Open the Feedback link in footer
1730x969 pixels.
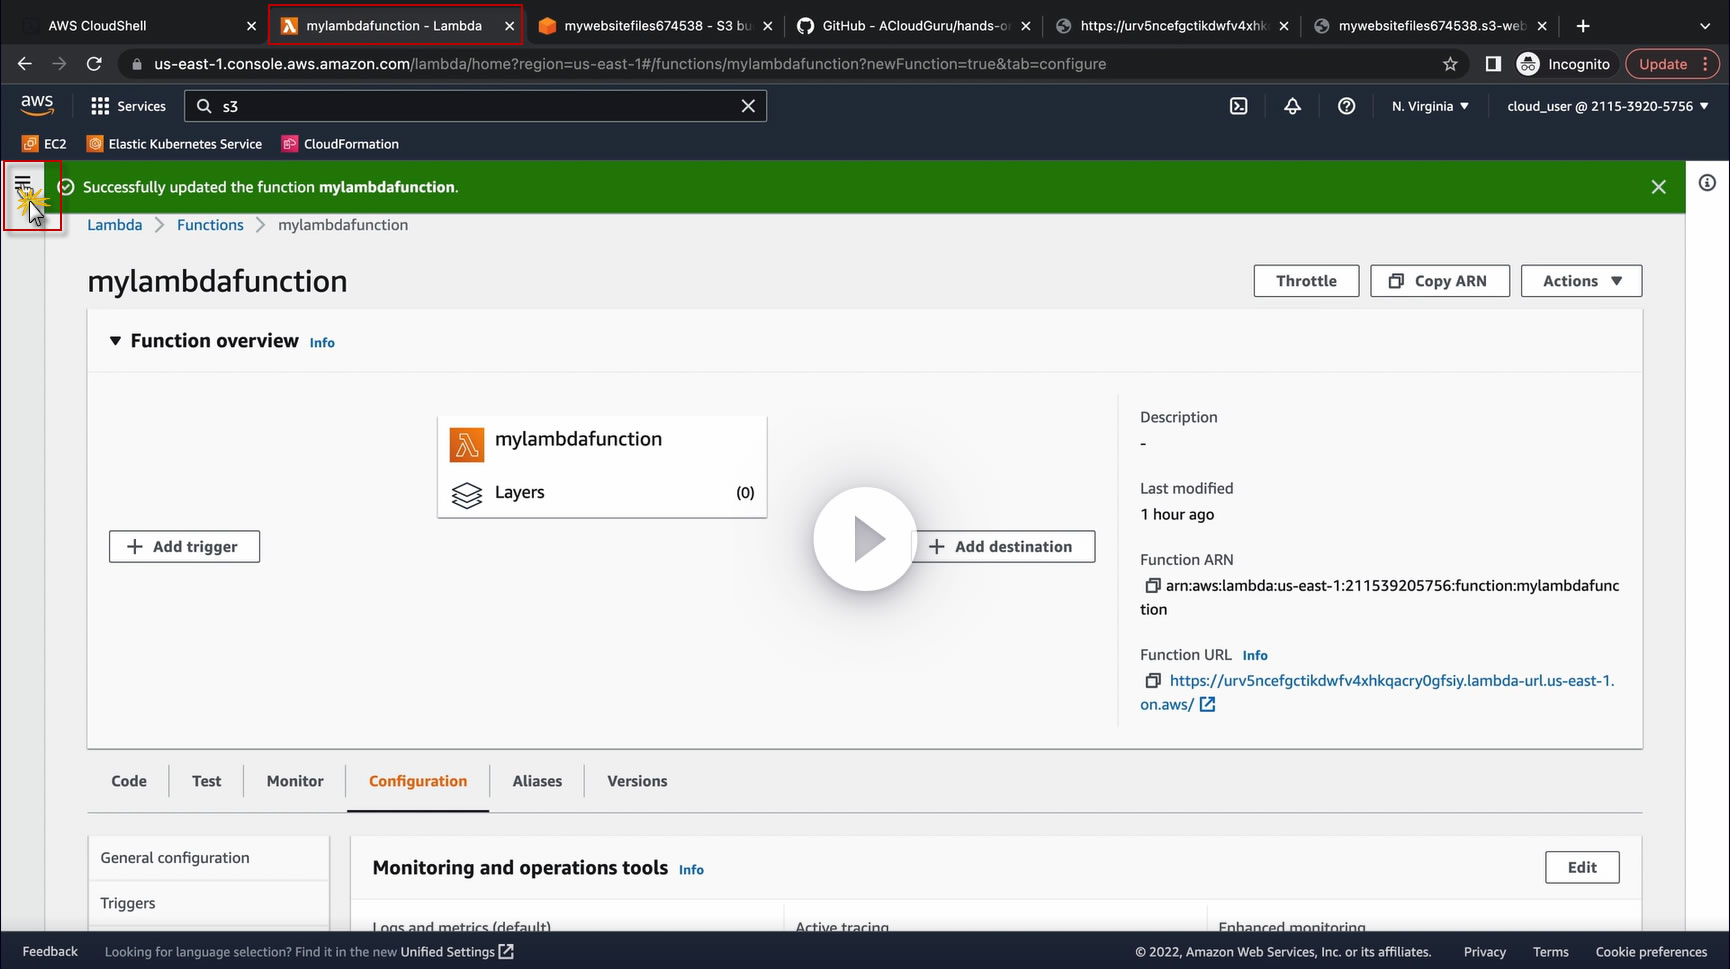(50, 952)
